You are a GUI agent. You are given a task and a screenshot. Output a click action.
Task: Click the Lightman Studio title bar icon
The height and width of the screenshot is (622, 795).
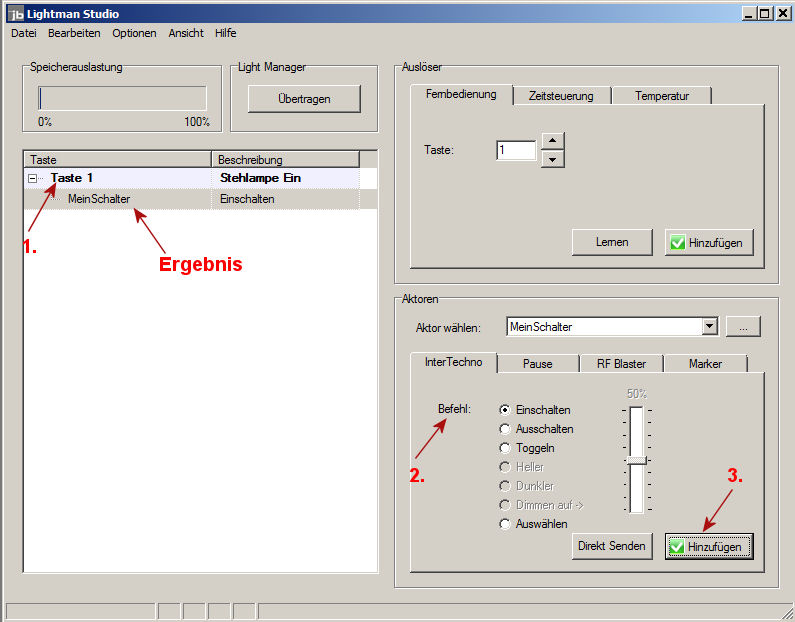click(x=14, y=13)
